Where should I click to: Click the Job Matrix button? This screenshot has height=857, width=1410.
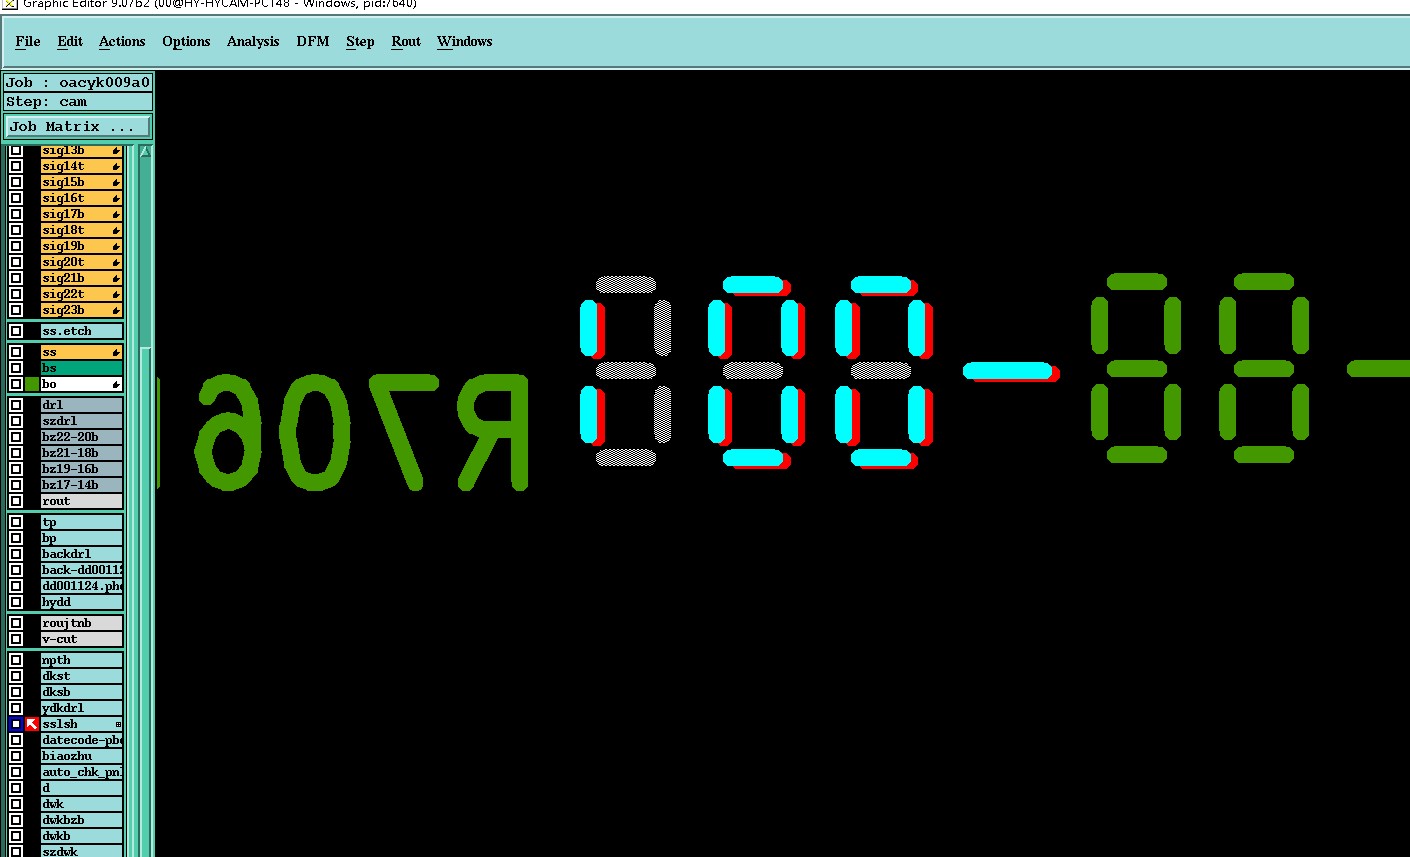pos(78,127)
